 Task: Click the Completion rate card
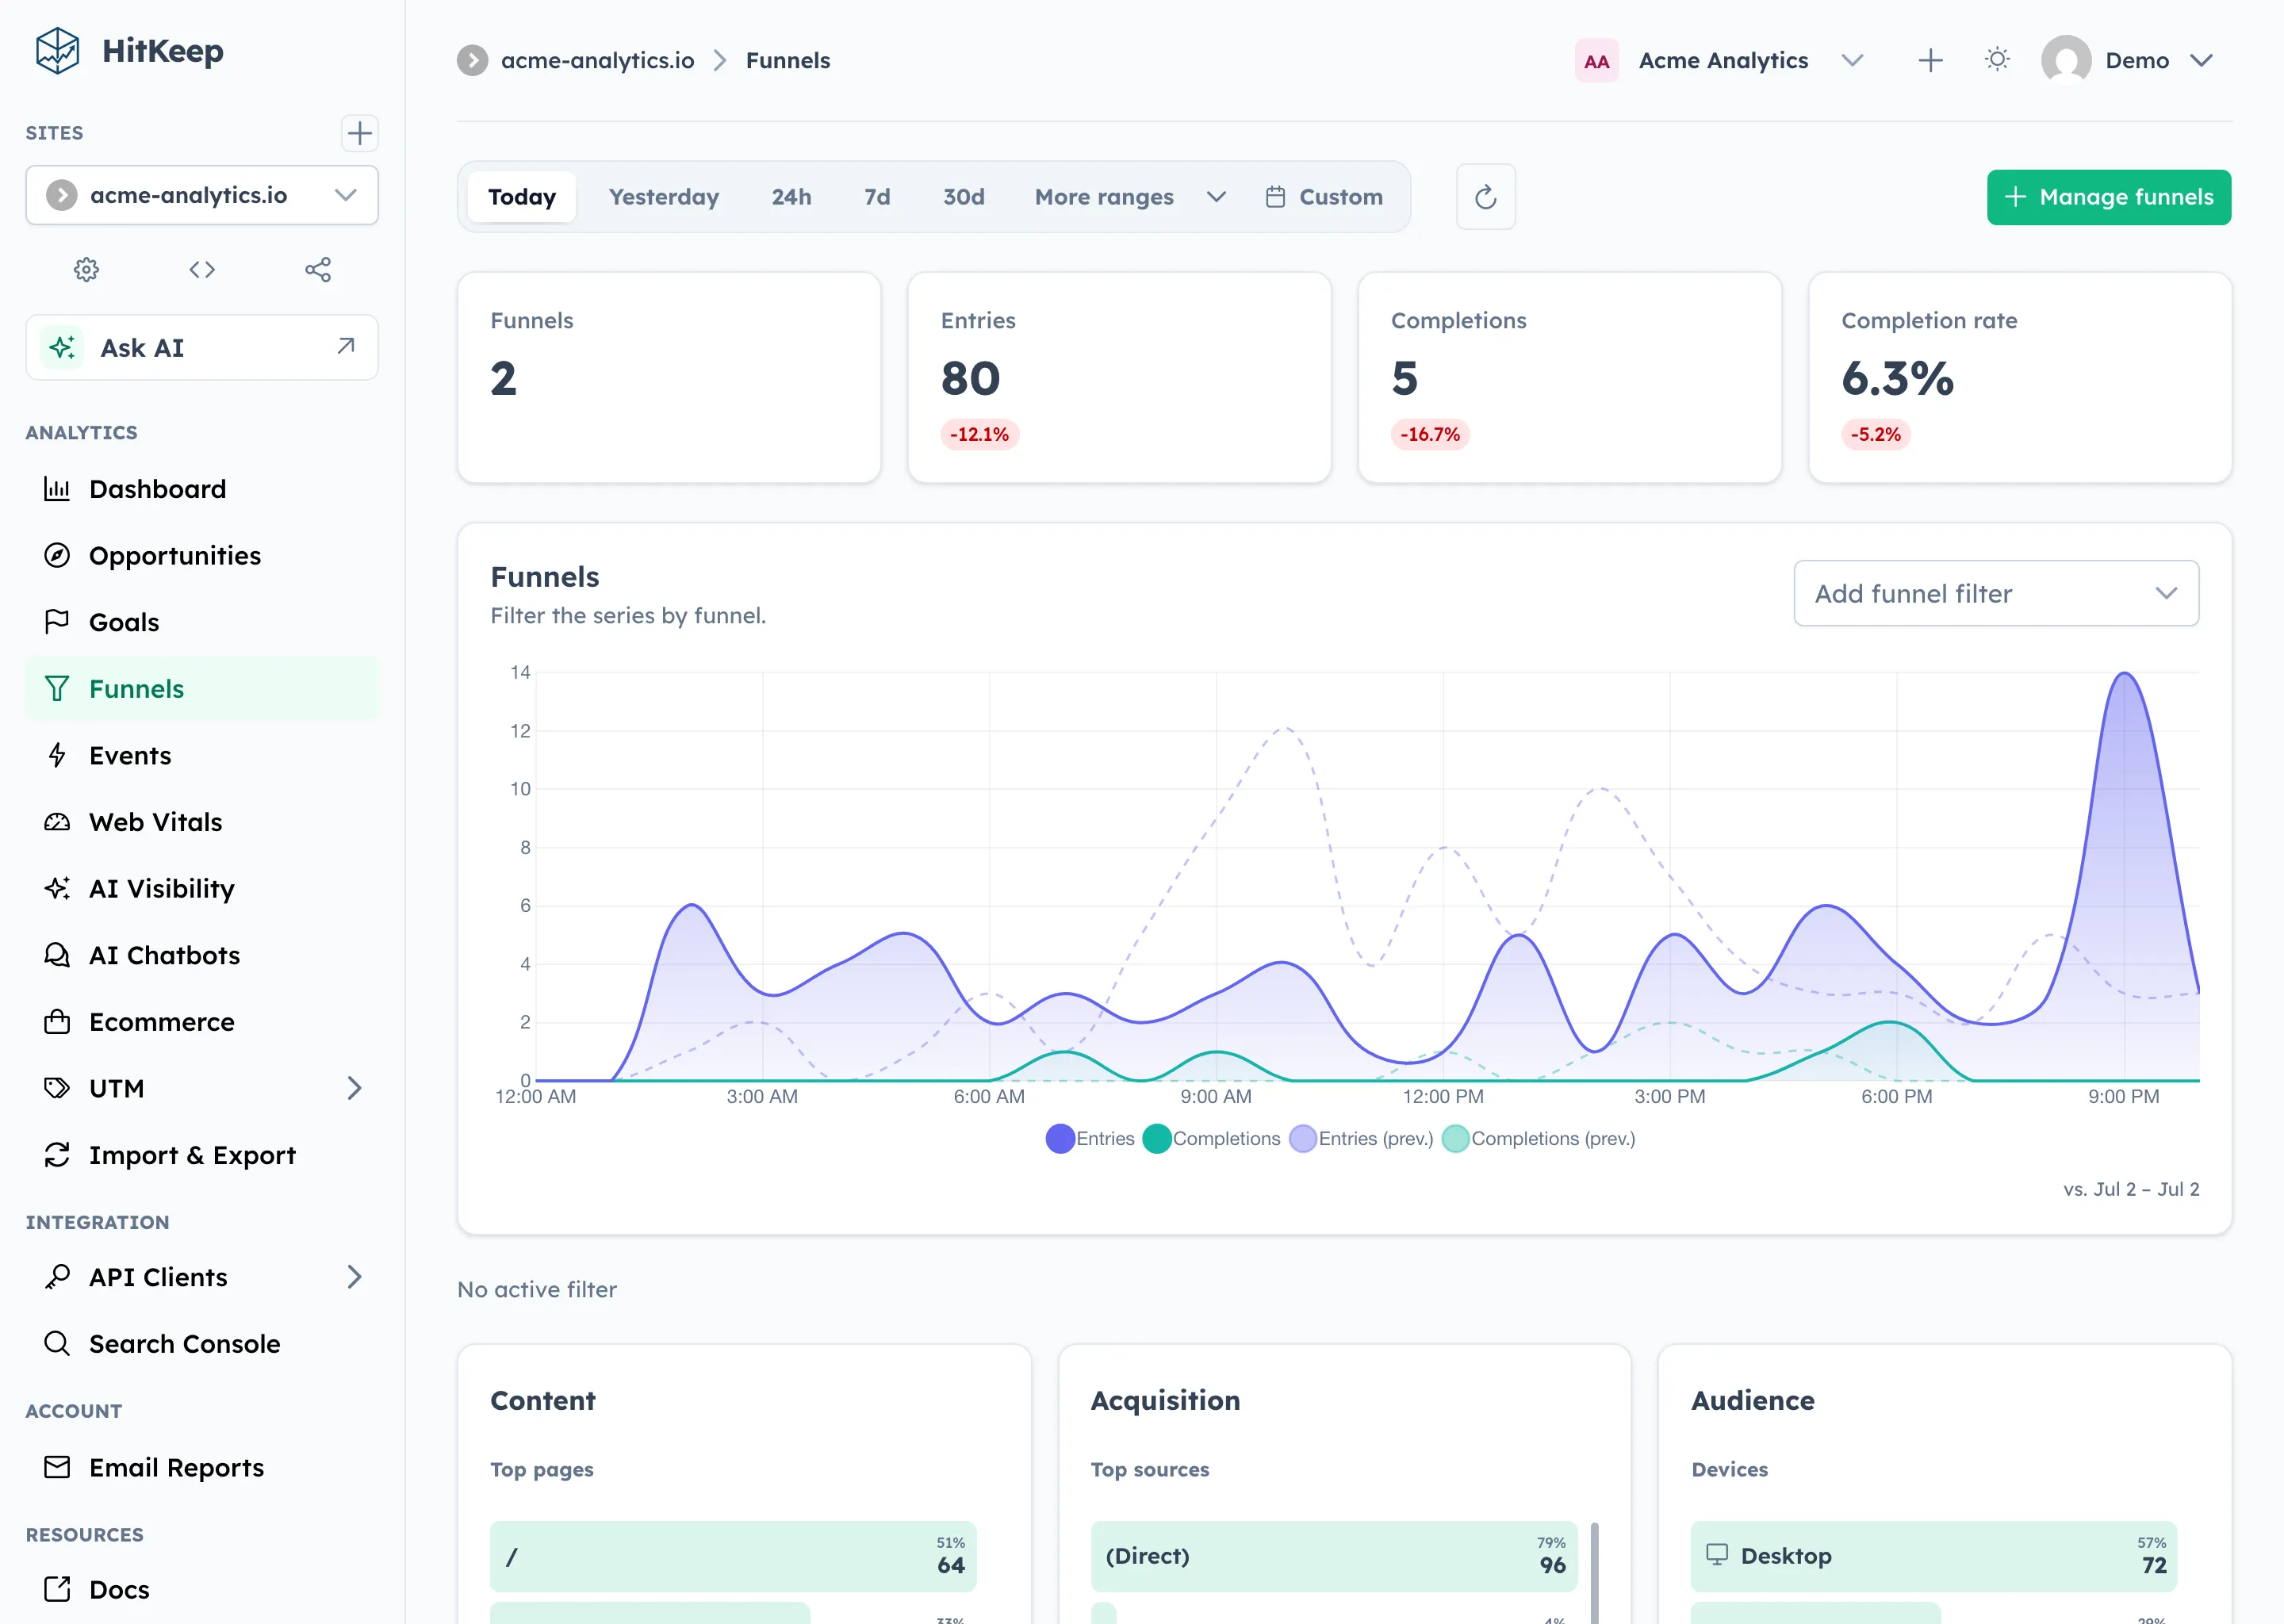tap(2019, 378)
